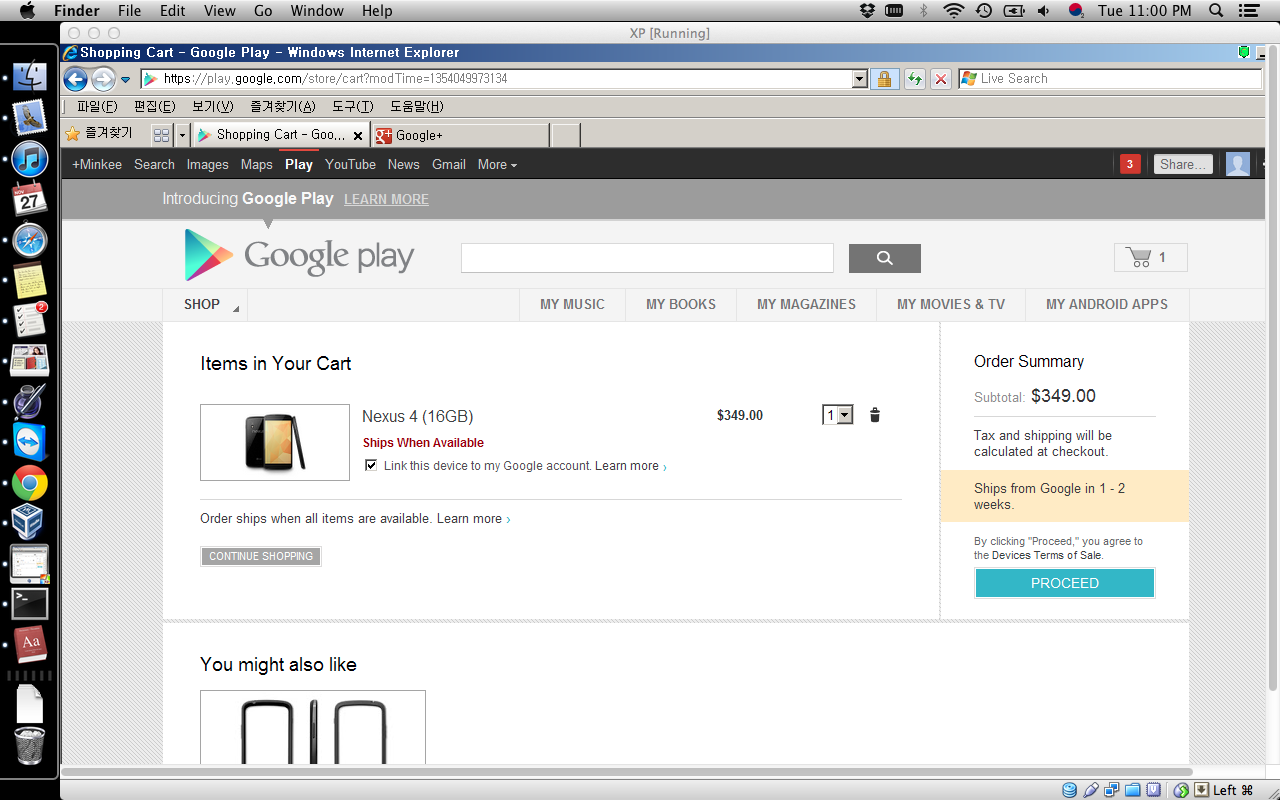Image resolution: width=1280 pixels, height=800 pixels.
Task: Uncheck Link this device to my Google account
Action: pos(371,466)
